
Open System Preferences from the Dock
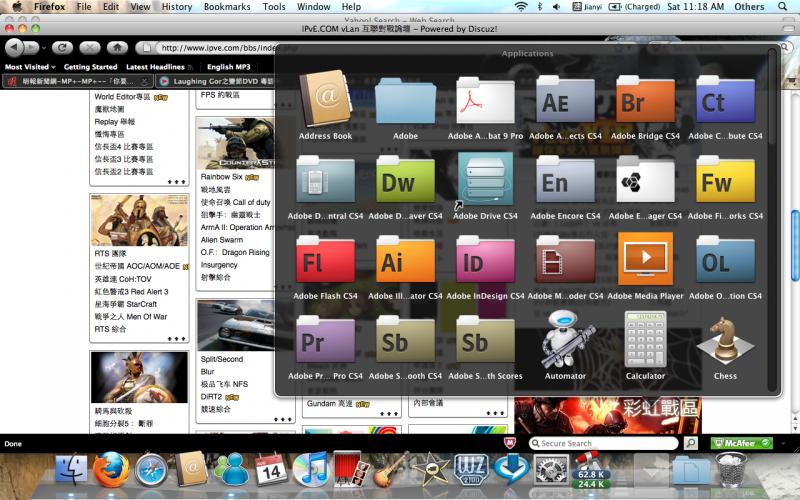[x=552, y=469]
